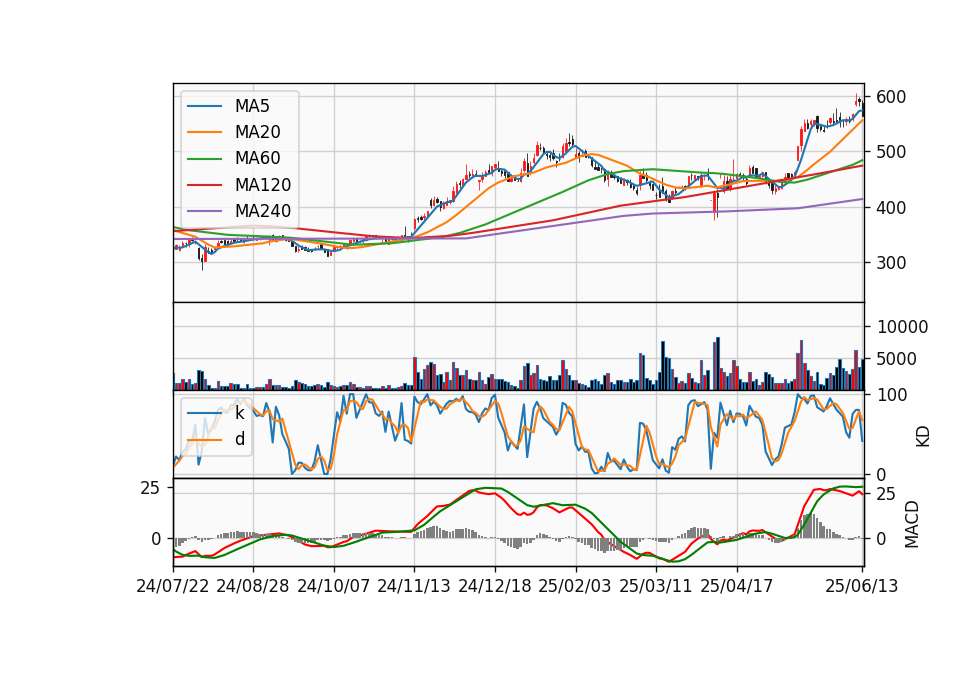
Task: Click the 300 price axis label
Action: 891,263
